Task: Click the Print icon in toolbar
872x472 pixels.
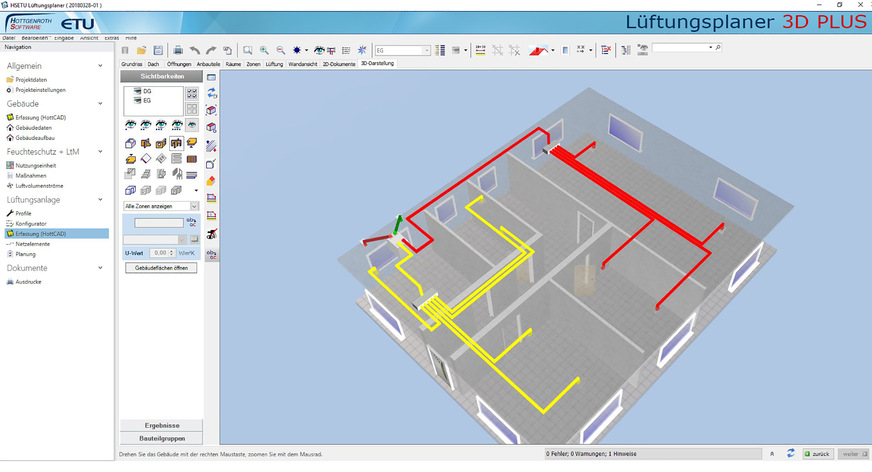Action: coord(178,49)
